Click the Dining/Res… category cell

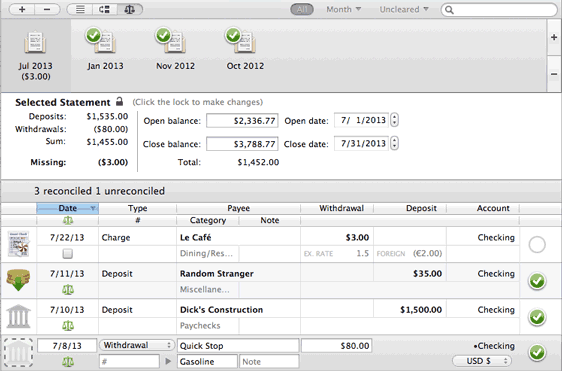(x=206, y=253)
